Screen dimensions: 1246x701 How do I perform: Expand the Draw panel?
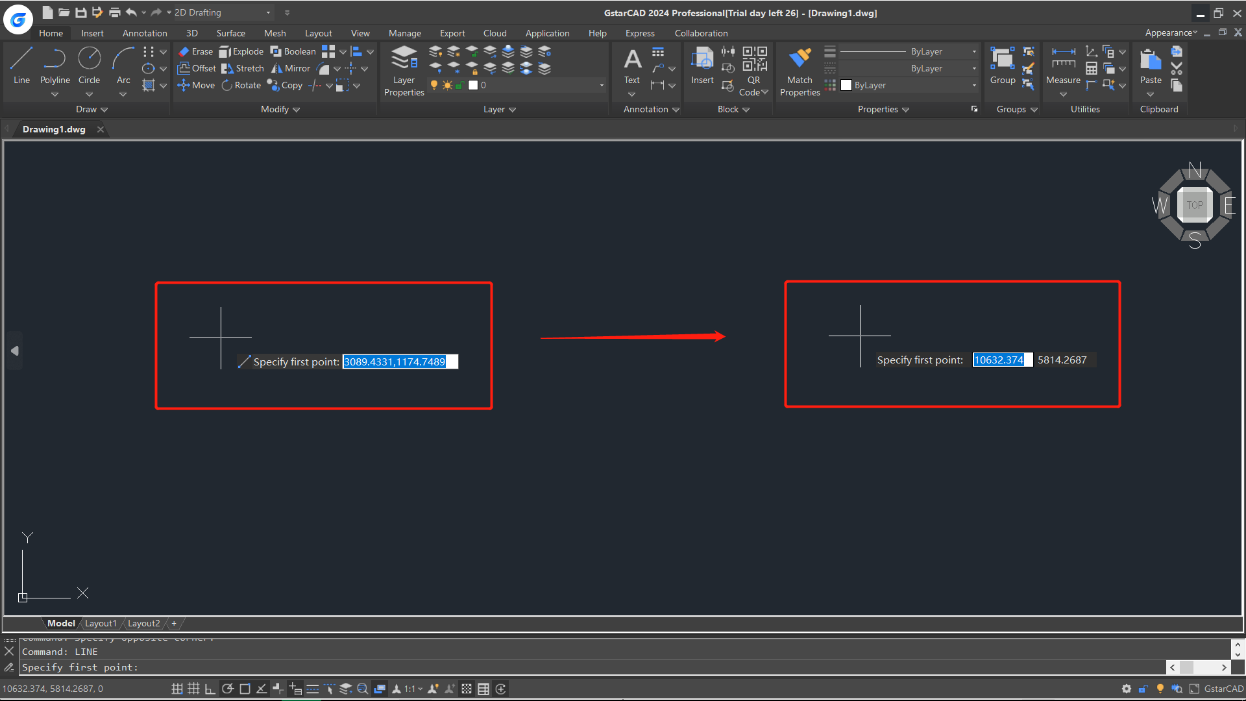[x=92, y=110]
